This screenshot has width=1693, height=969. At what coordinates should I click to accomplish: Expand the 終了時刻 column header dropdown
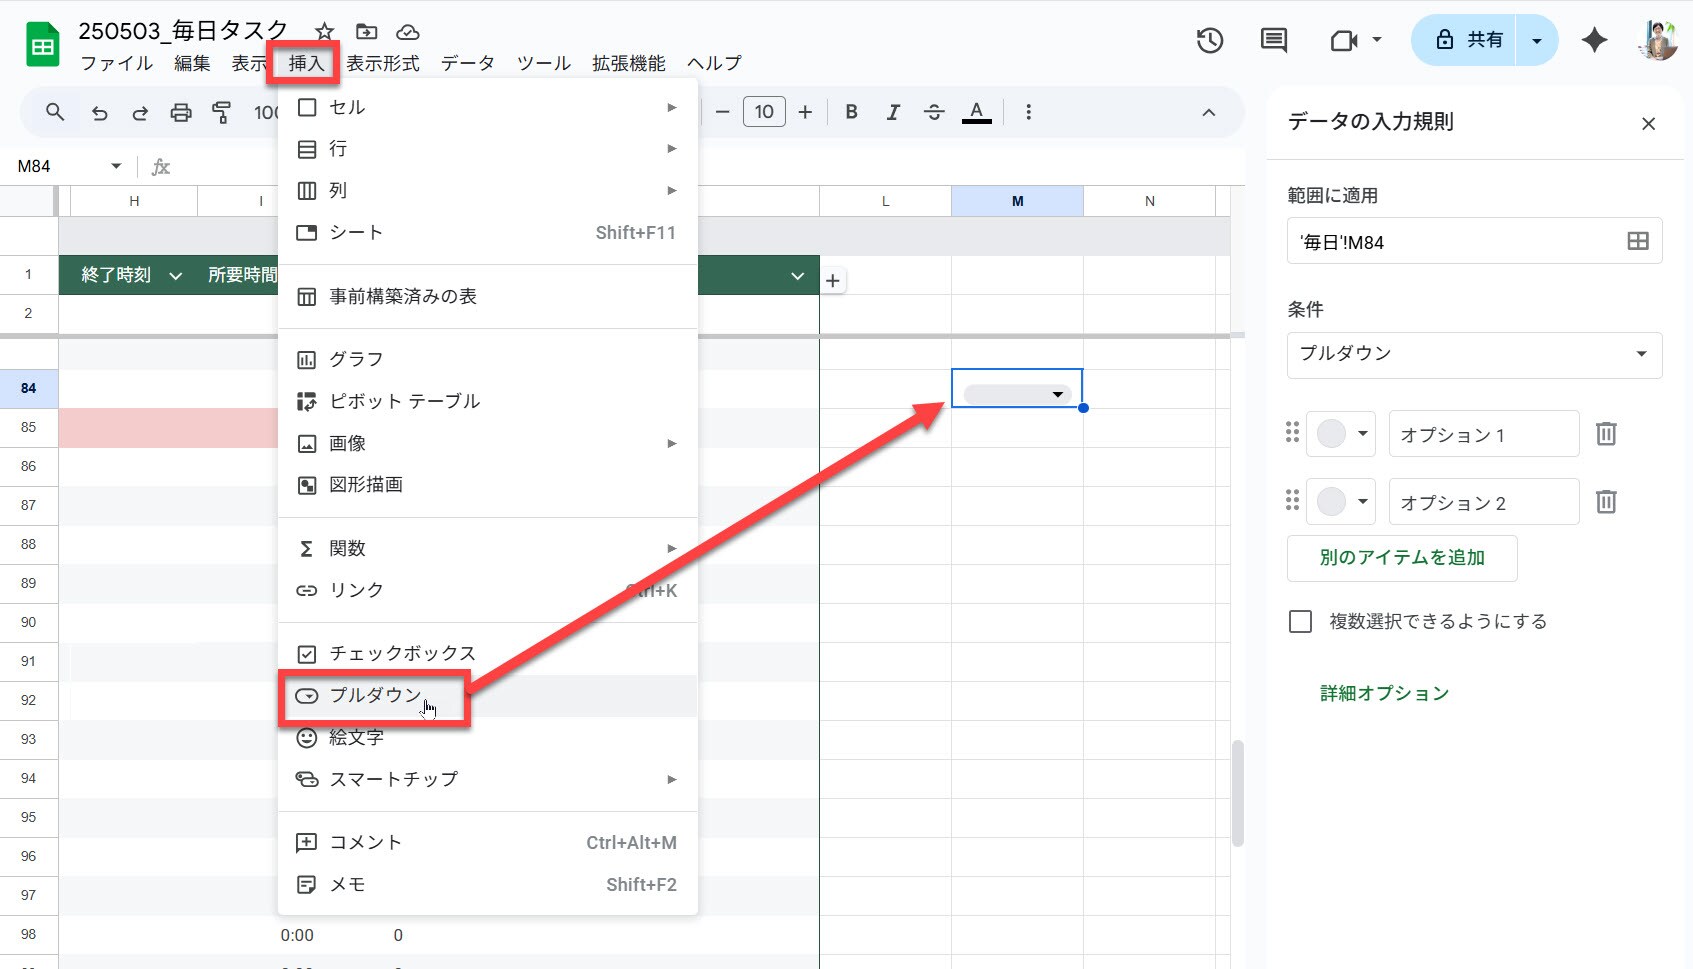pos(176,276)
